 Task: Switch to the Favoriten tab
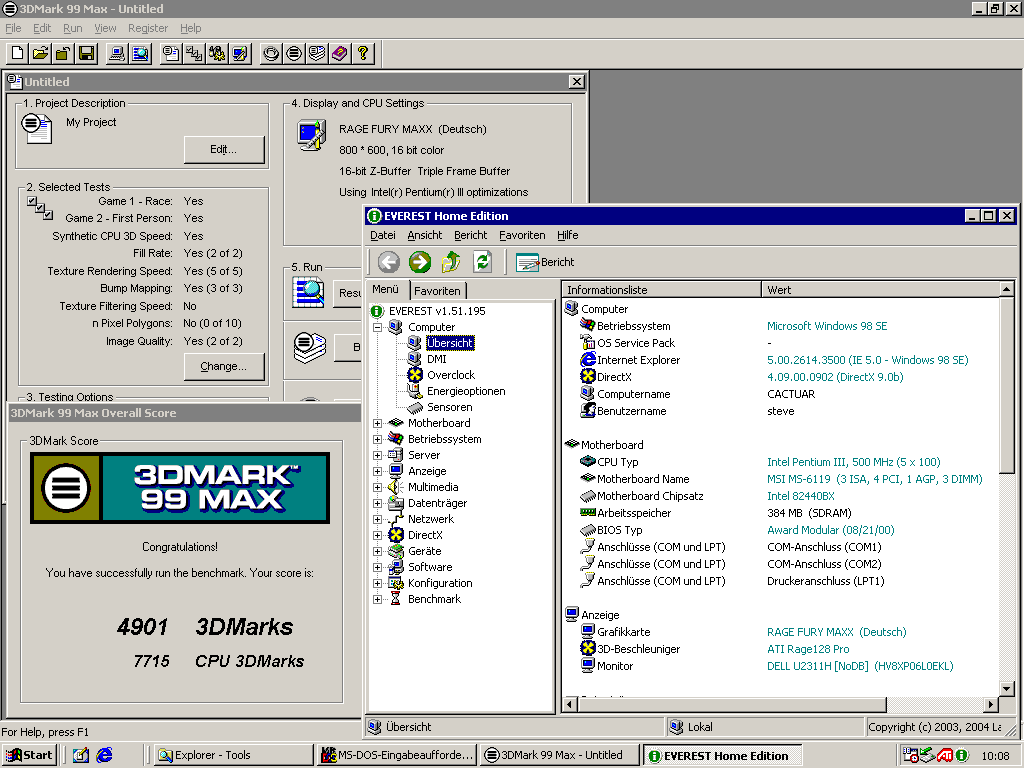(438, 291)
